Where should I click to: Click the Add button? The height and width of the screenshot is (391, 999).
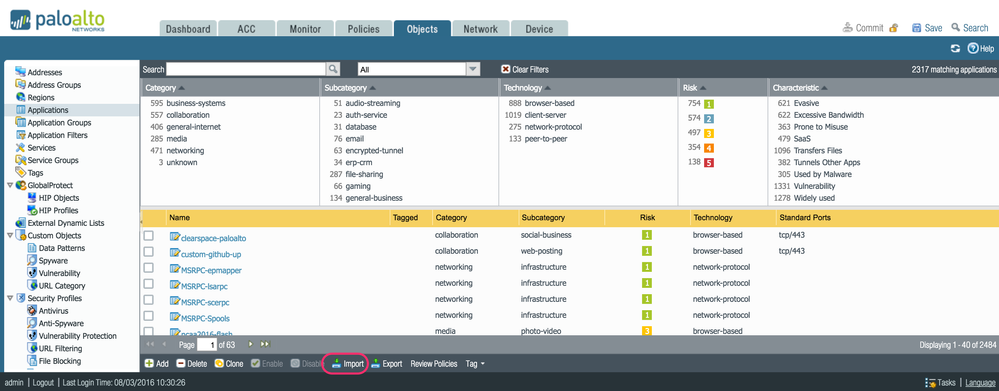pyautogui.click(x=157, y=364)
